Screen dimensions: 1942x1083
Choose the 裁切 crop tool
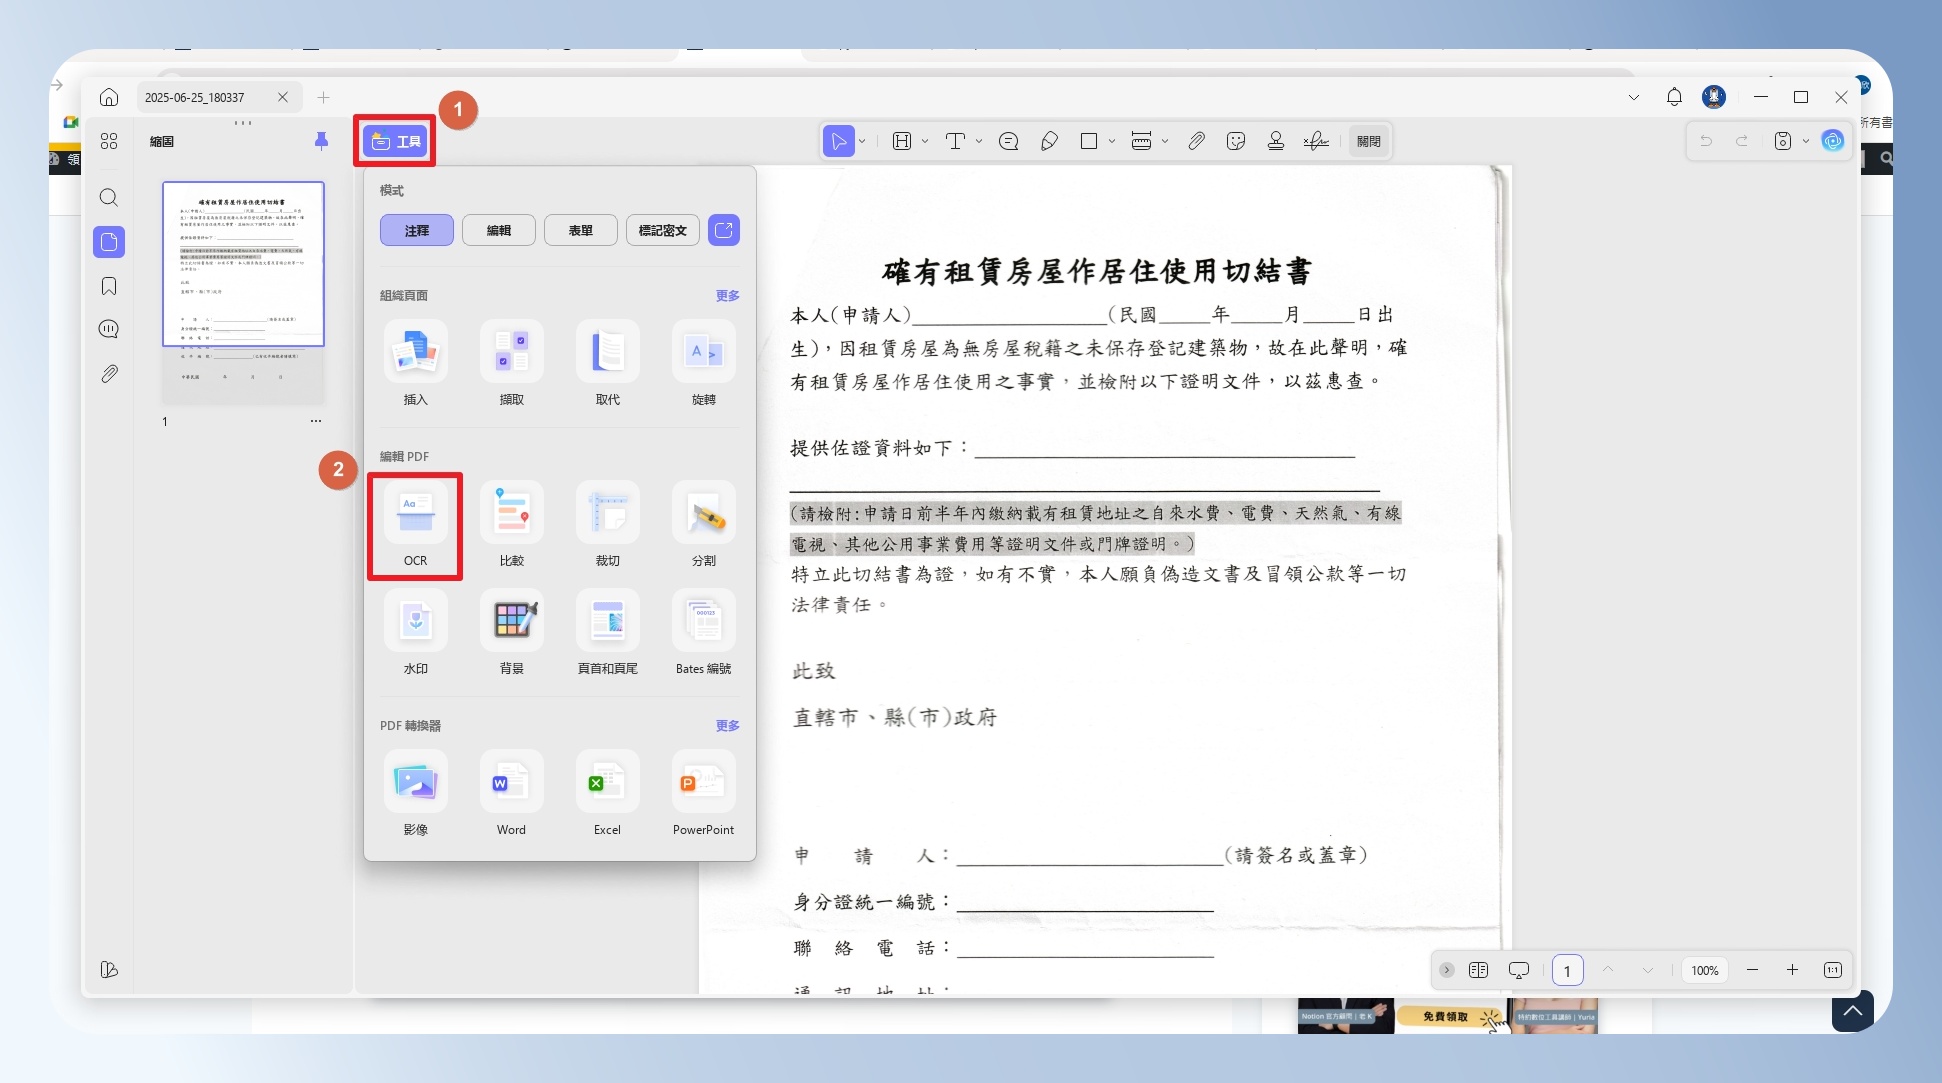pyautogui.click(x=607, y=526)
